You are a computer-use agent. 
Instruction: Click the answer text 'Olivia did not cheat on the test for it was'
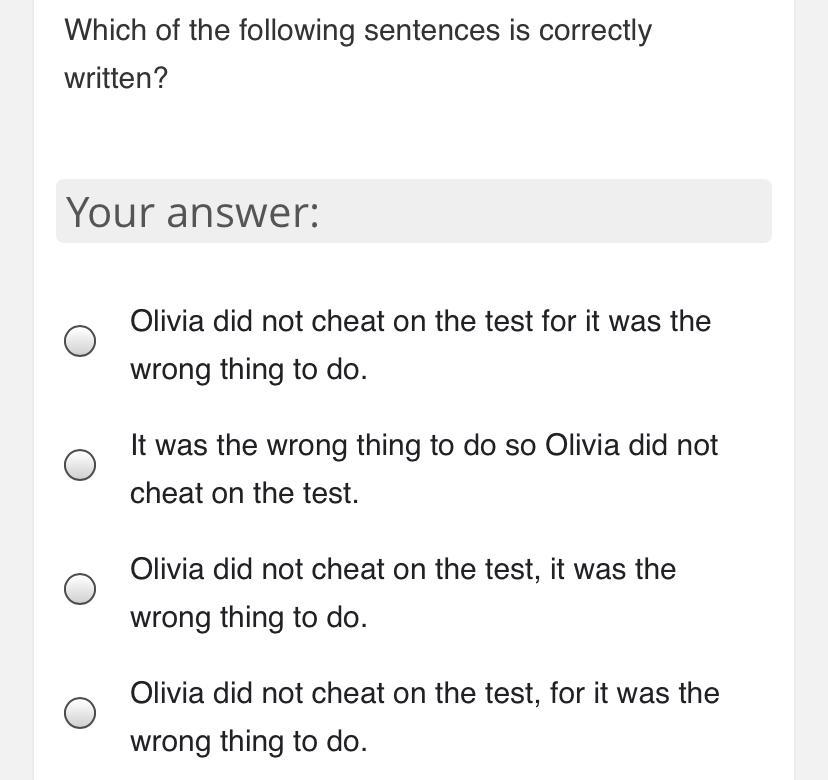[420, 322]
